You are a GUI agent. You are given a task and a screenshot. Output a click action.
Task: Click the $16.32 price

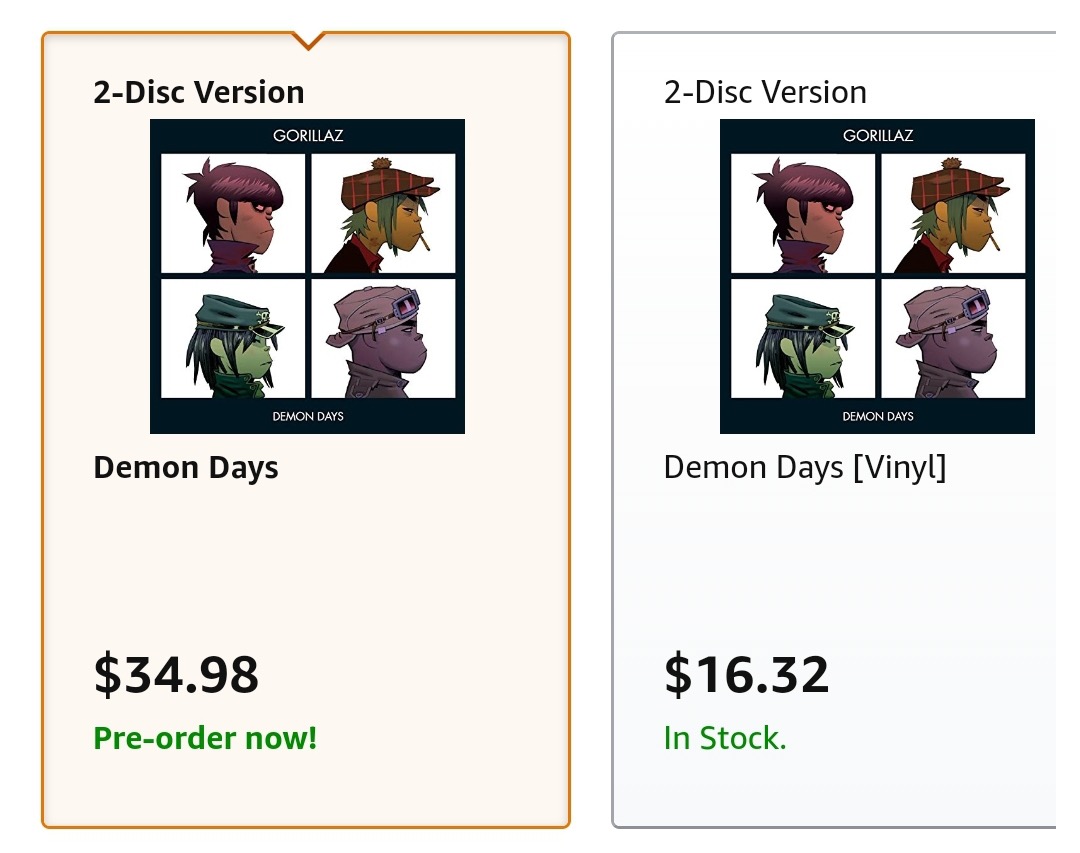tap(746, 674)
